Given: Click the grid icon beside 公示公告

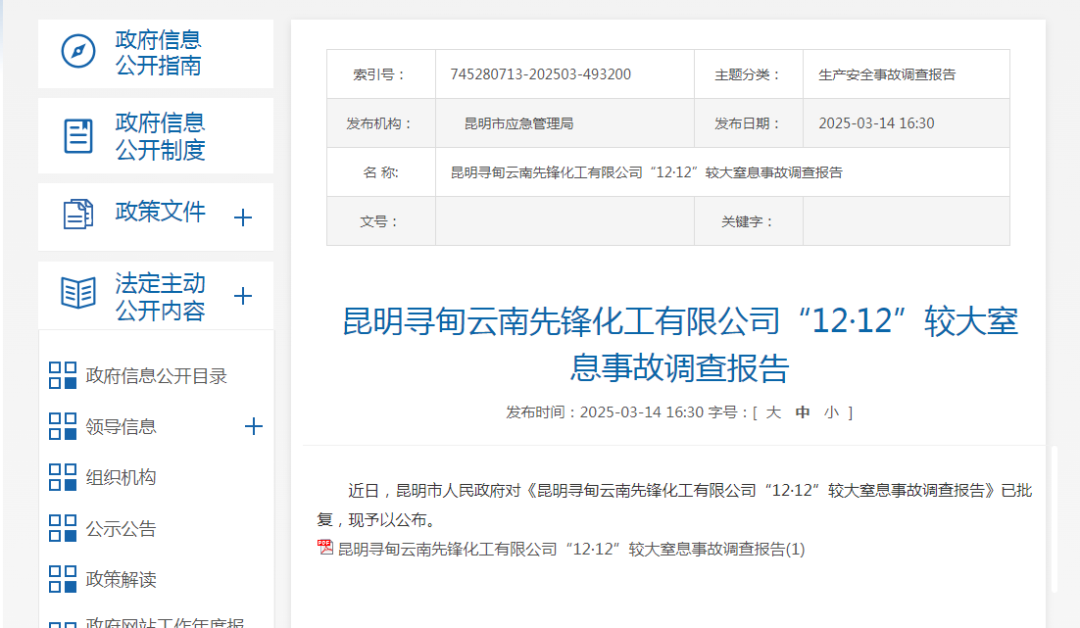Looking at the screenshot, I should point(63,529).
